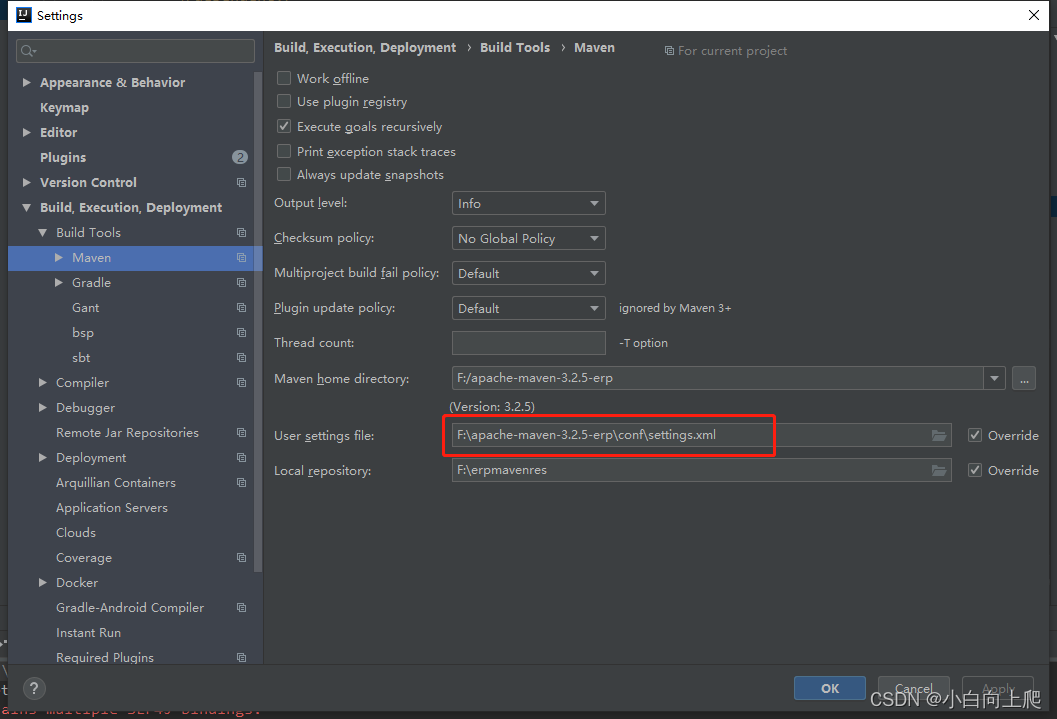Click the project-level icon beside Compiler

[x=241, y=382]
